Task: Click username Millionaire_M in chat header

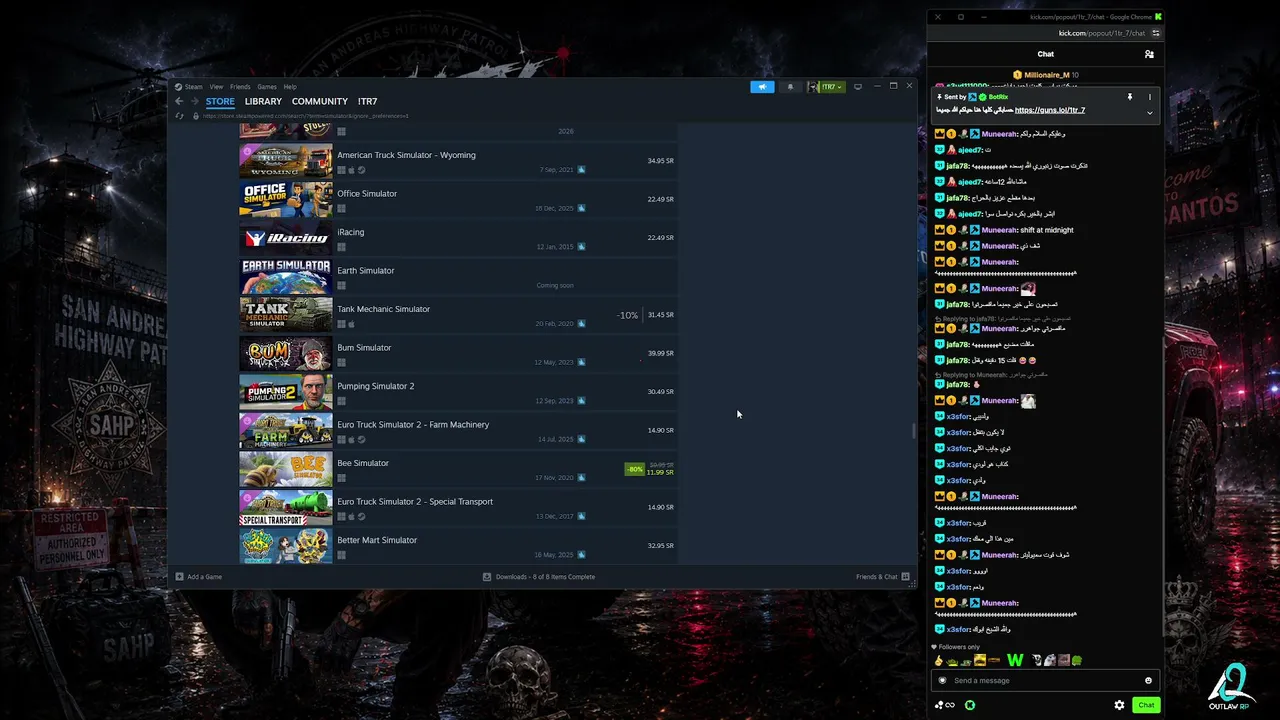Action: (1046, 75)
